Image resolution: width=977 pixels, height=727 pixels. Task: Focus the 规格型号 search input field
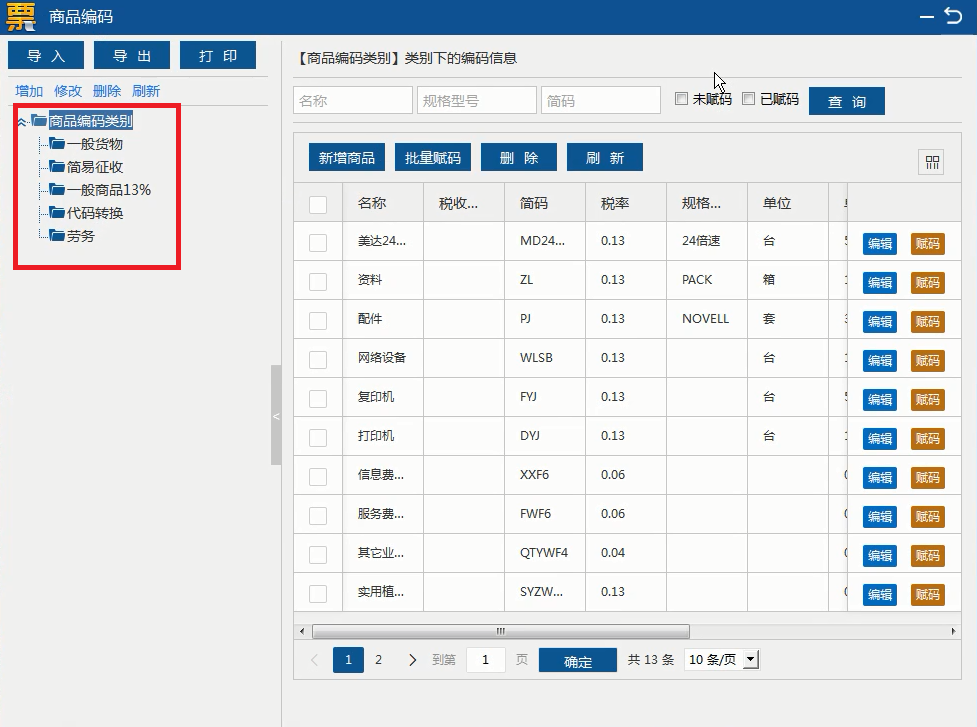tap(477, 100)
